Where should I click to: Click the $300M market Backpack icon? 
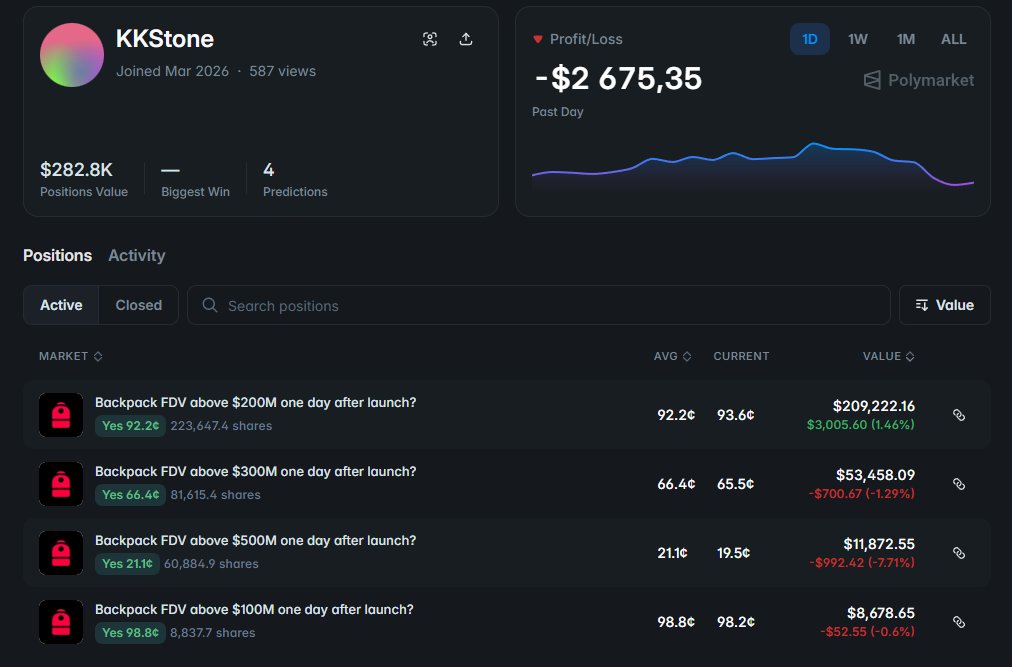tap(61, 484)
